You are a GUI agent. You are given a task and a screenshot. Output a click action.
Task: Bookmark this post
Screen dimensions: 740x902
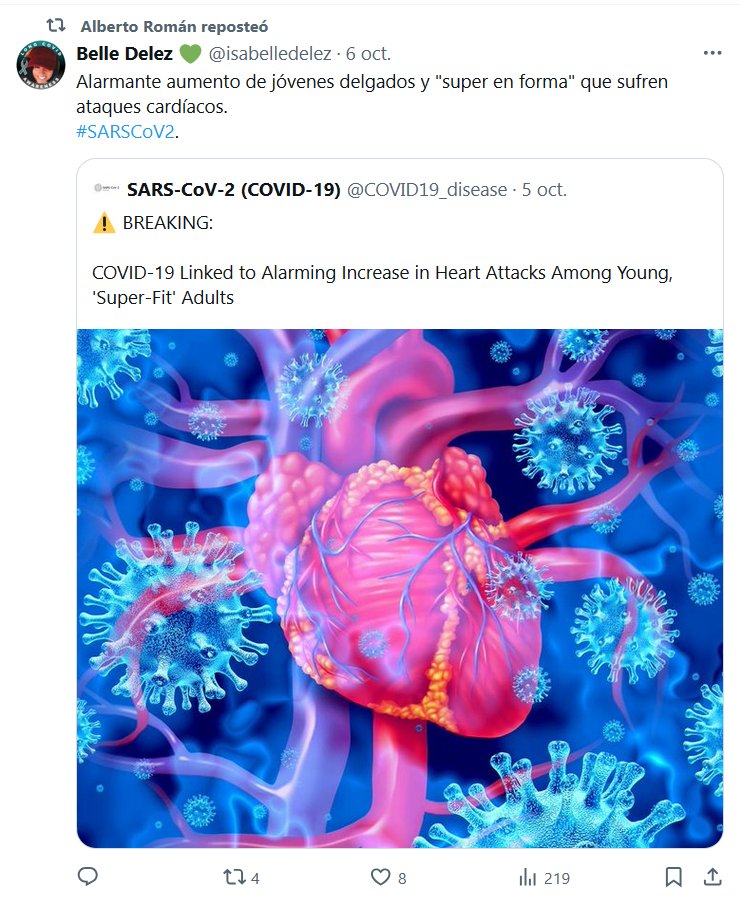[x=674, y=877]
